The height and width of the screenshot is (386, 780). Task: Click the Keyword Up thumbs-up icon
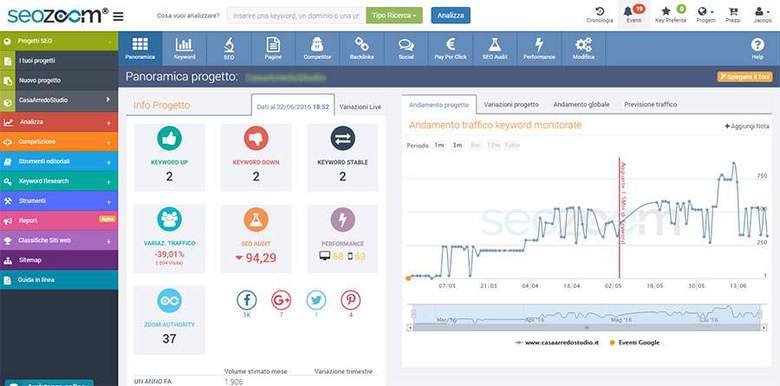pyautogui.click(x=169, y=138)
